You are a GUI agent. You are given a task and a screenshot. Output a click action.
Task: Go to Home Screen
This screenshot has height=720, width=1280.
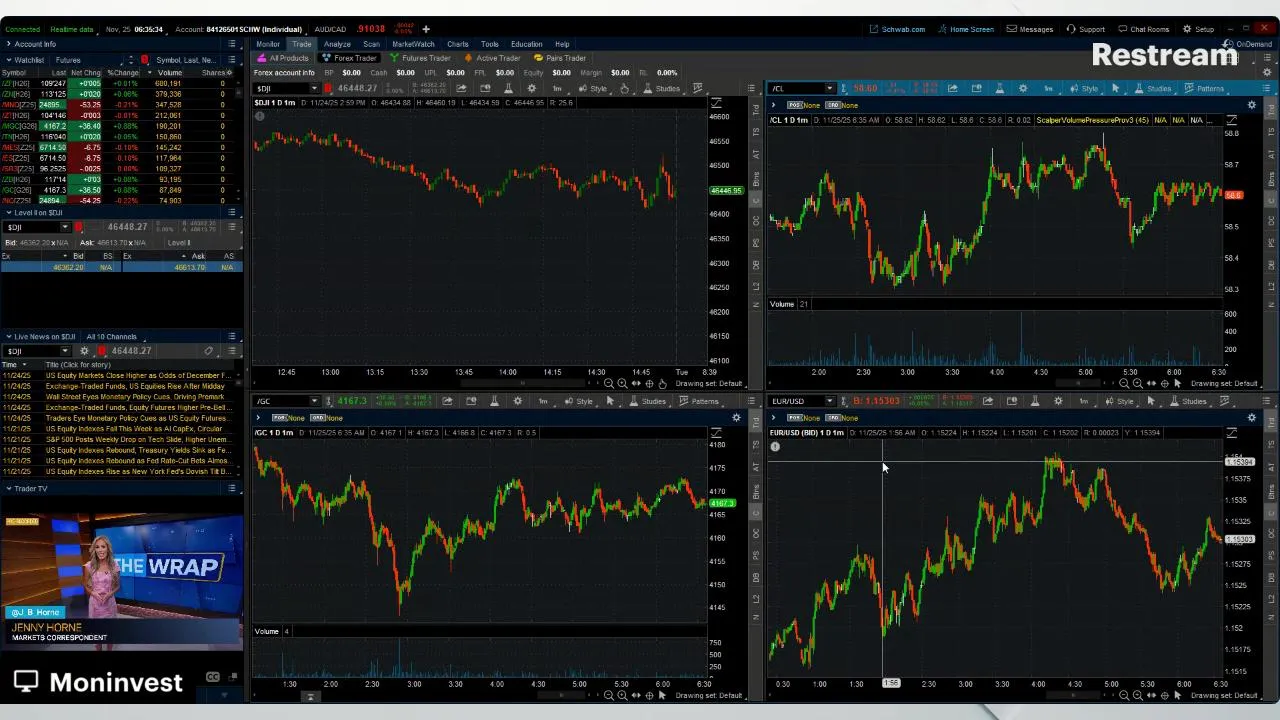965,29
